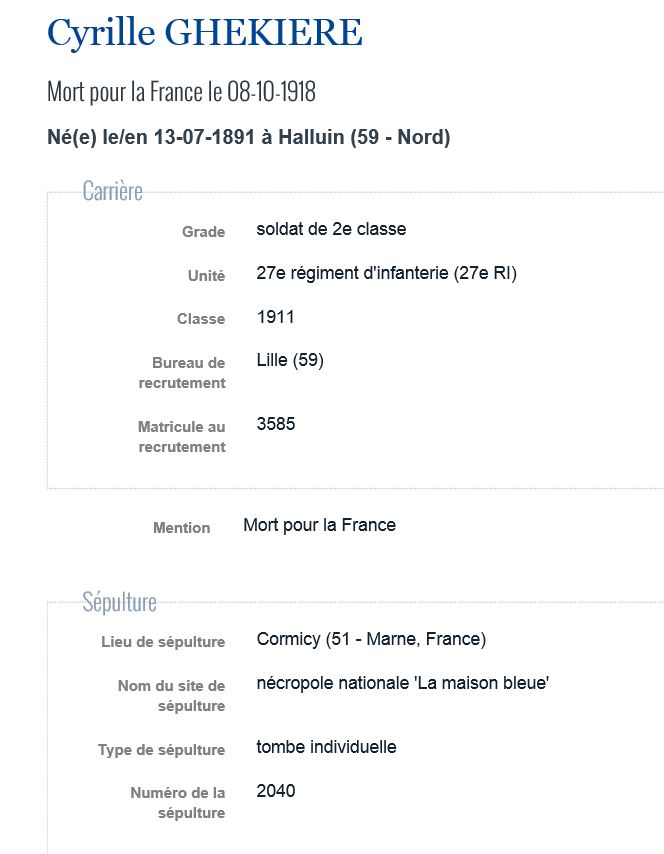The height and width of the screenshot is (854, 664).
Task: Click the 27e régiment d'infanterie unit value
Action: [386, 273]
